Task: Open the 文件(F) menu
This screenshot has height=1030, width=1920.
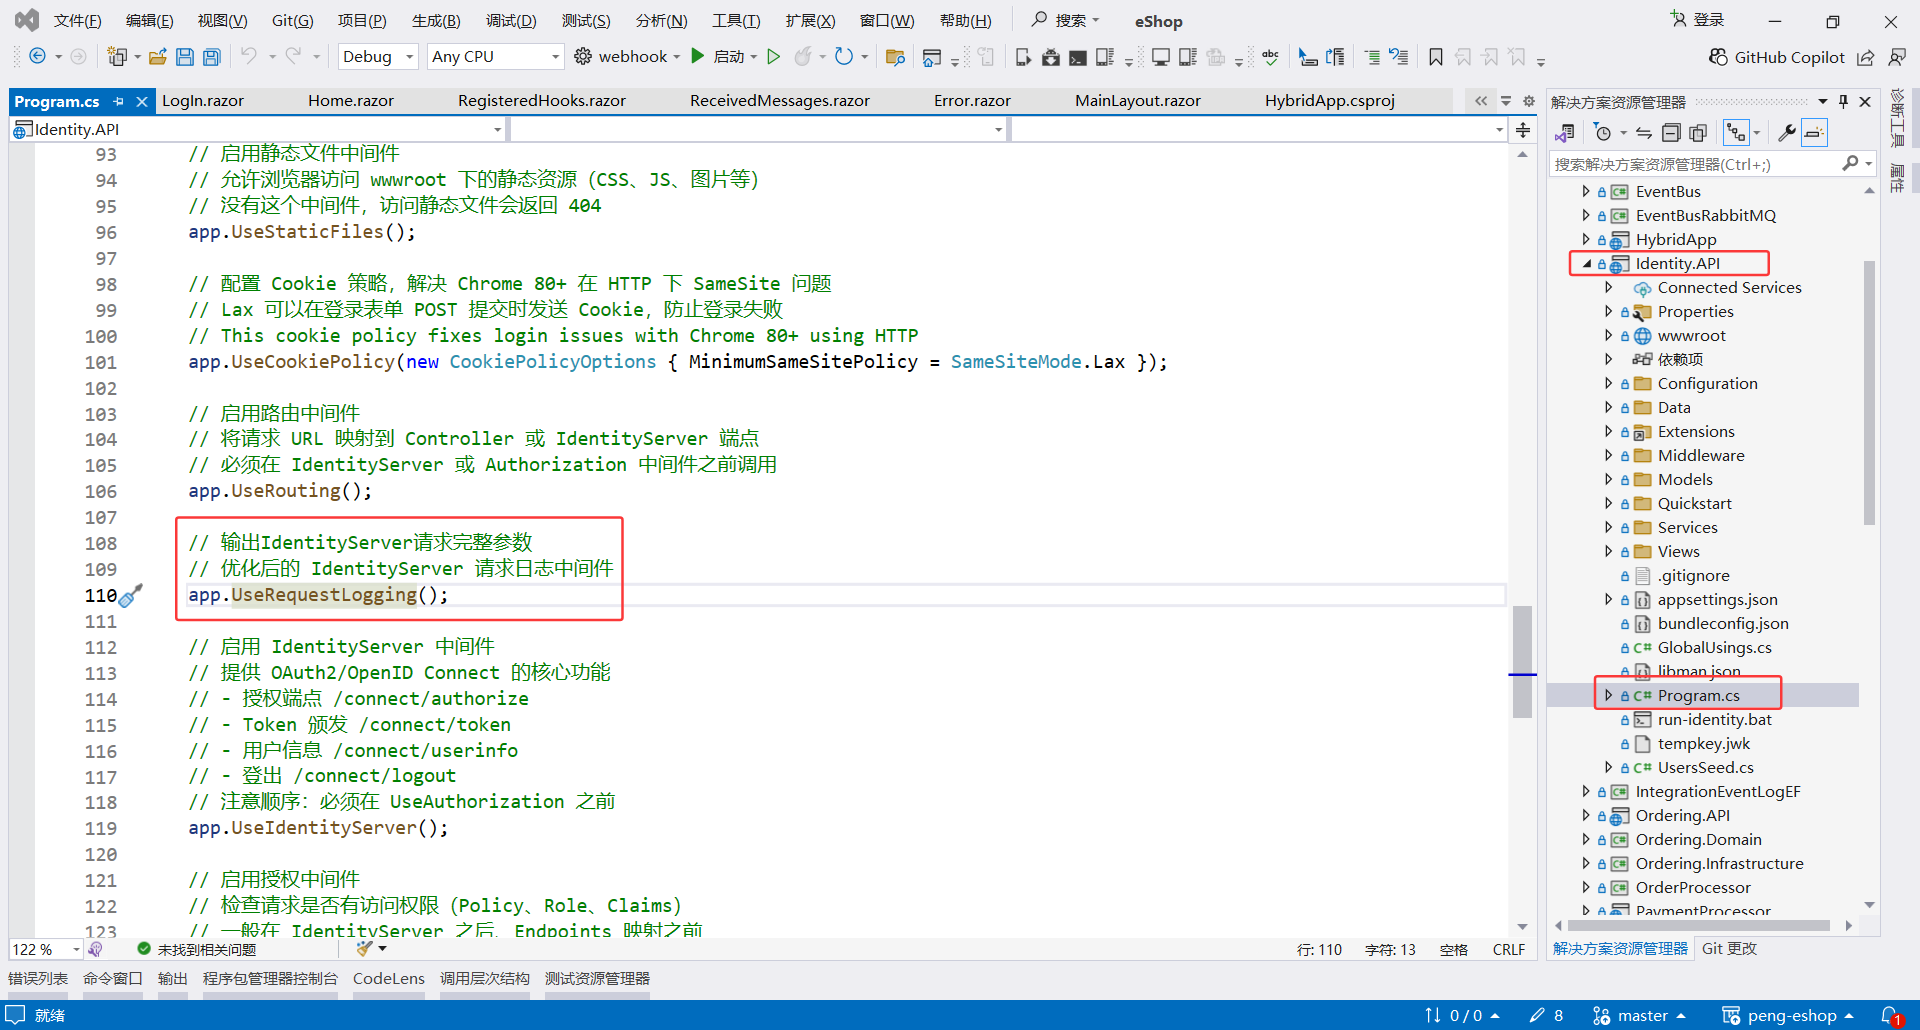Action: coord(77,21)
